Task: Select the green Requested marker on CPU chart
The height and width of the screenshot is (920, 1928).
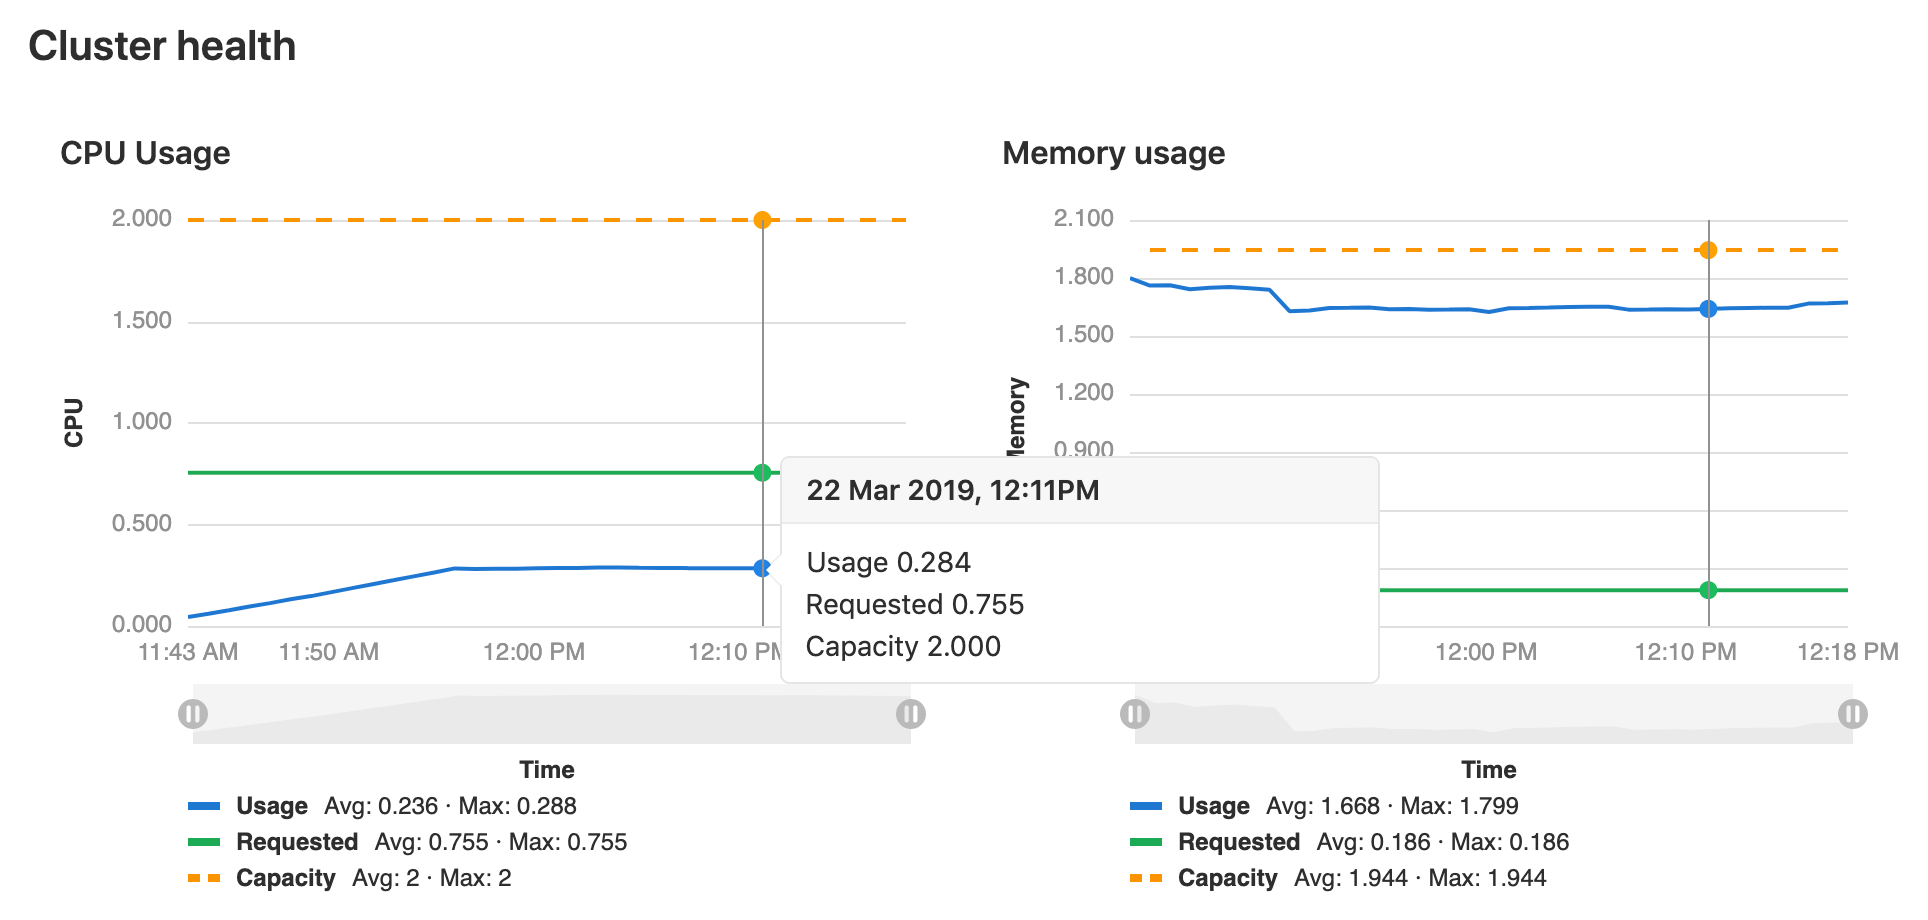Action: 763,470
